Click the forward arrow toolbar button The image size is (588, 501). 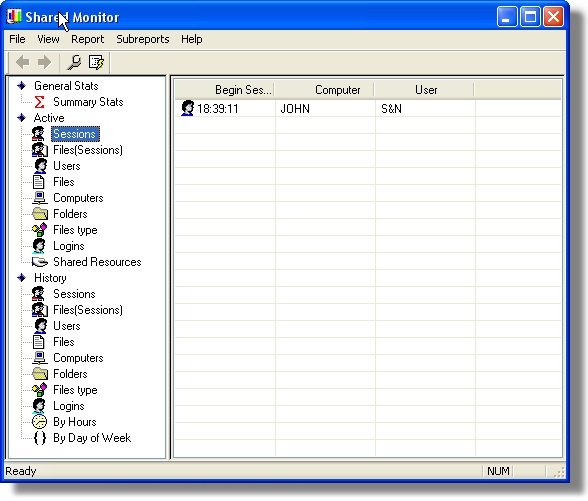pos(45,62)
